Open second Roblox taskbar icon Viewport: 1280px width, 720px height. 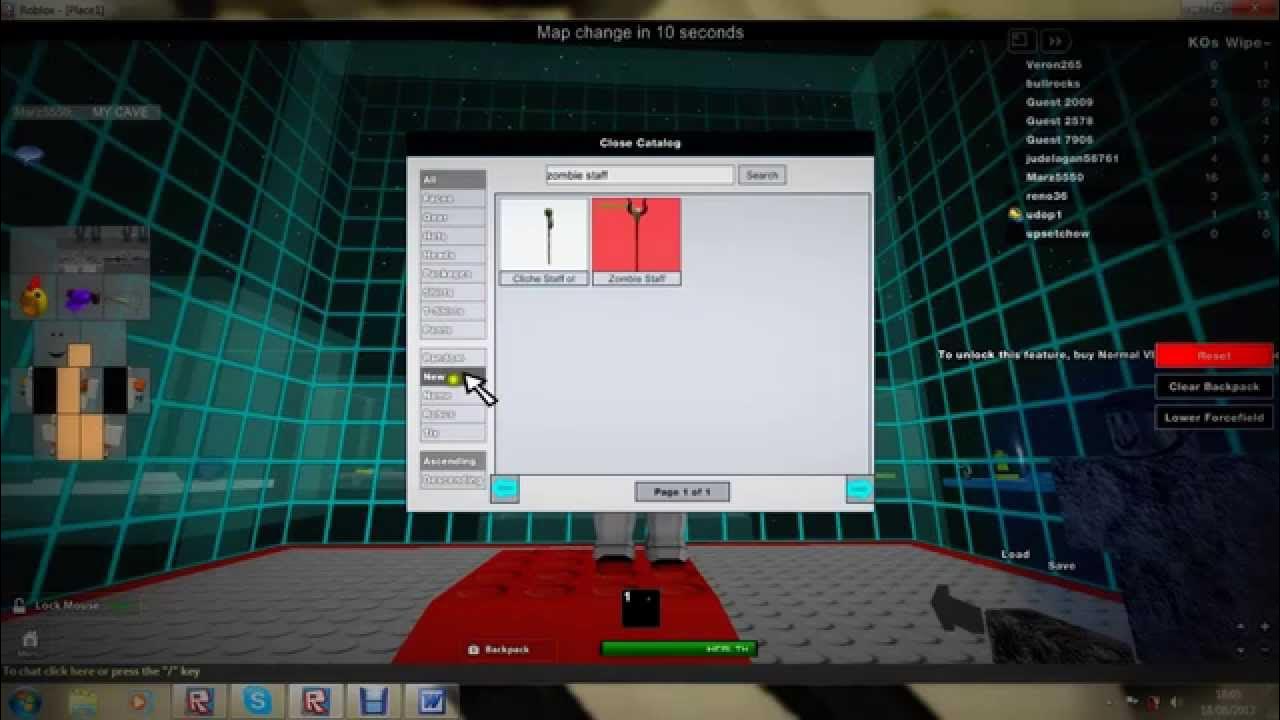(x=315, y=700)
